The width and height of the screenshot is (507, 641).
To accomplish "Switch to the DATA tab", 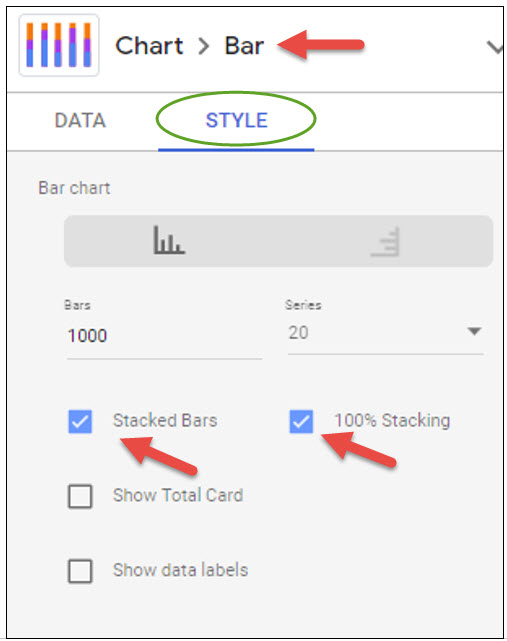I will tap(80, 121).
